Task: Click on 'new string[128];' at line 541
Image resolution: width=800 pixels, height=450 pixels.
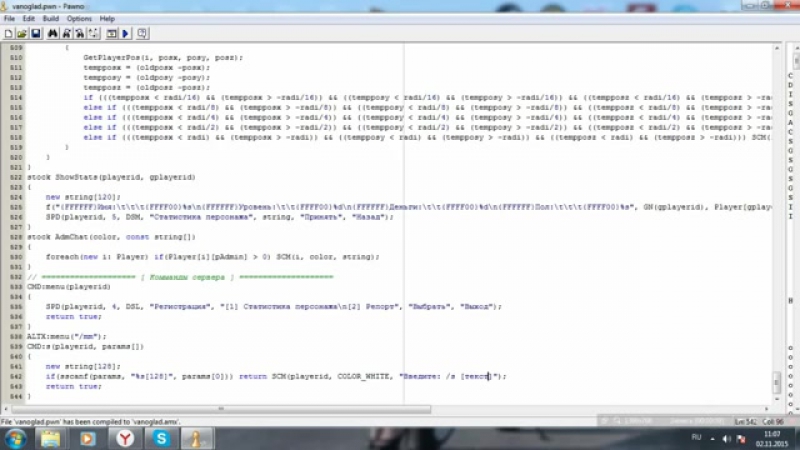Action: click(83, 366)
